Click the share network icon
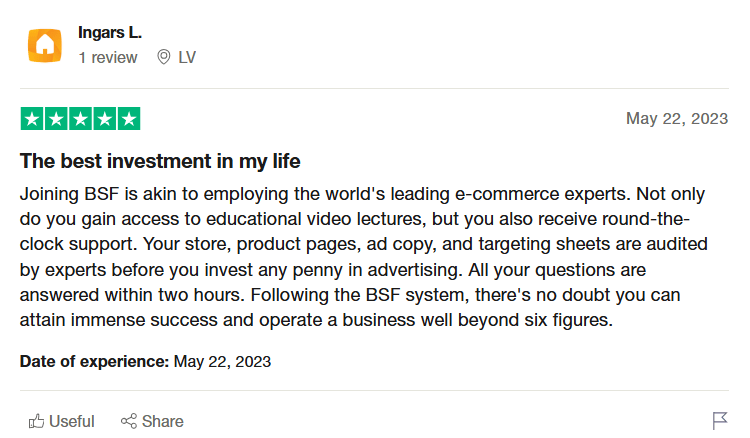The height and width of the screenshot is (438, 750). click(x=129, y=421)
